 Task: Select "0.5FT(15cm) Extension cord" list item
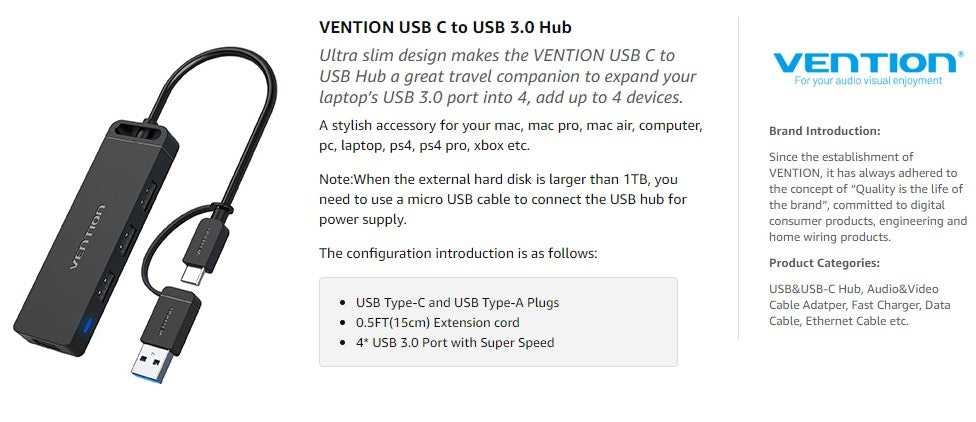[437, 323]
